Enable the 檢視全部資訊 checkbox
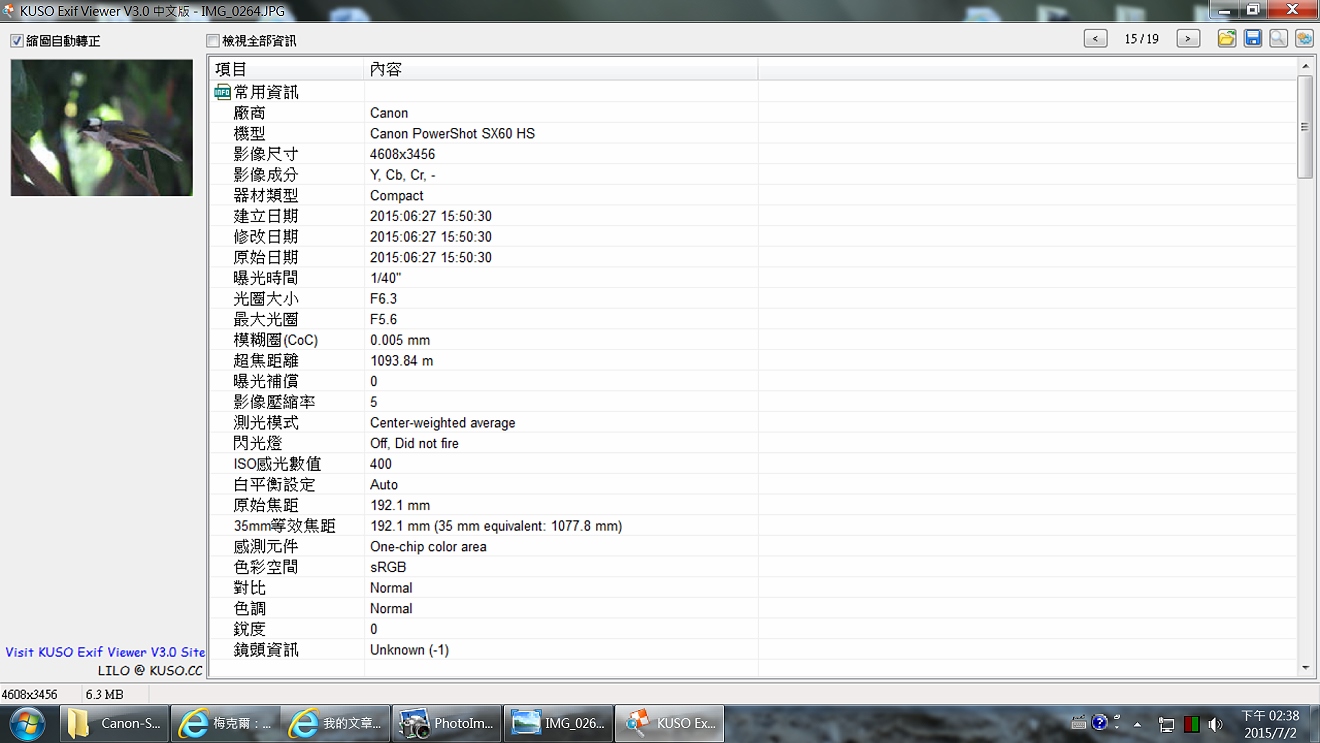This screenshot has height=743, width=1320. point(212,41)
